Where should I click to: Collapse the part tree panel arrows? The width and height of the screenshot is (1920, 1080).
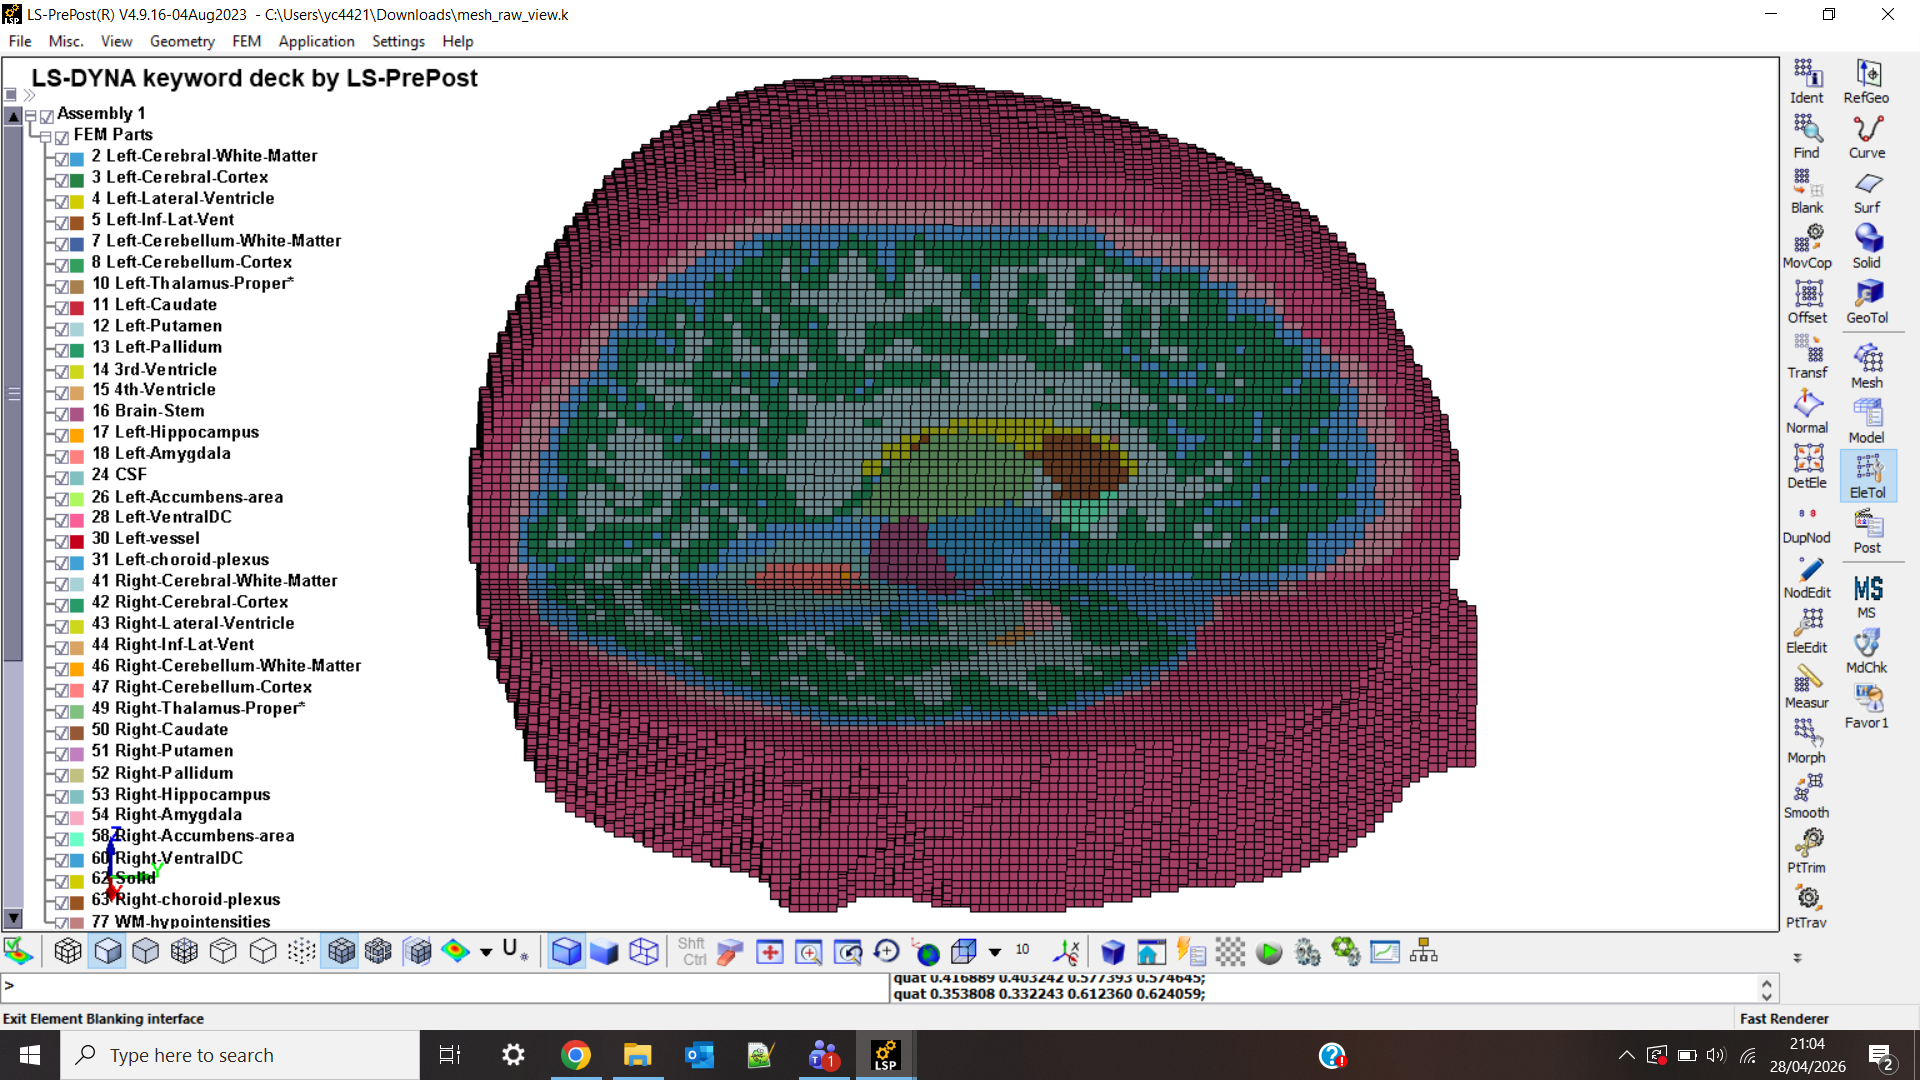[x=29, y=95]
